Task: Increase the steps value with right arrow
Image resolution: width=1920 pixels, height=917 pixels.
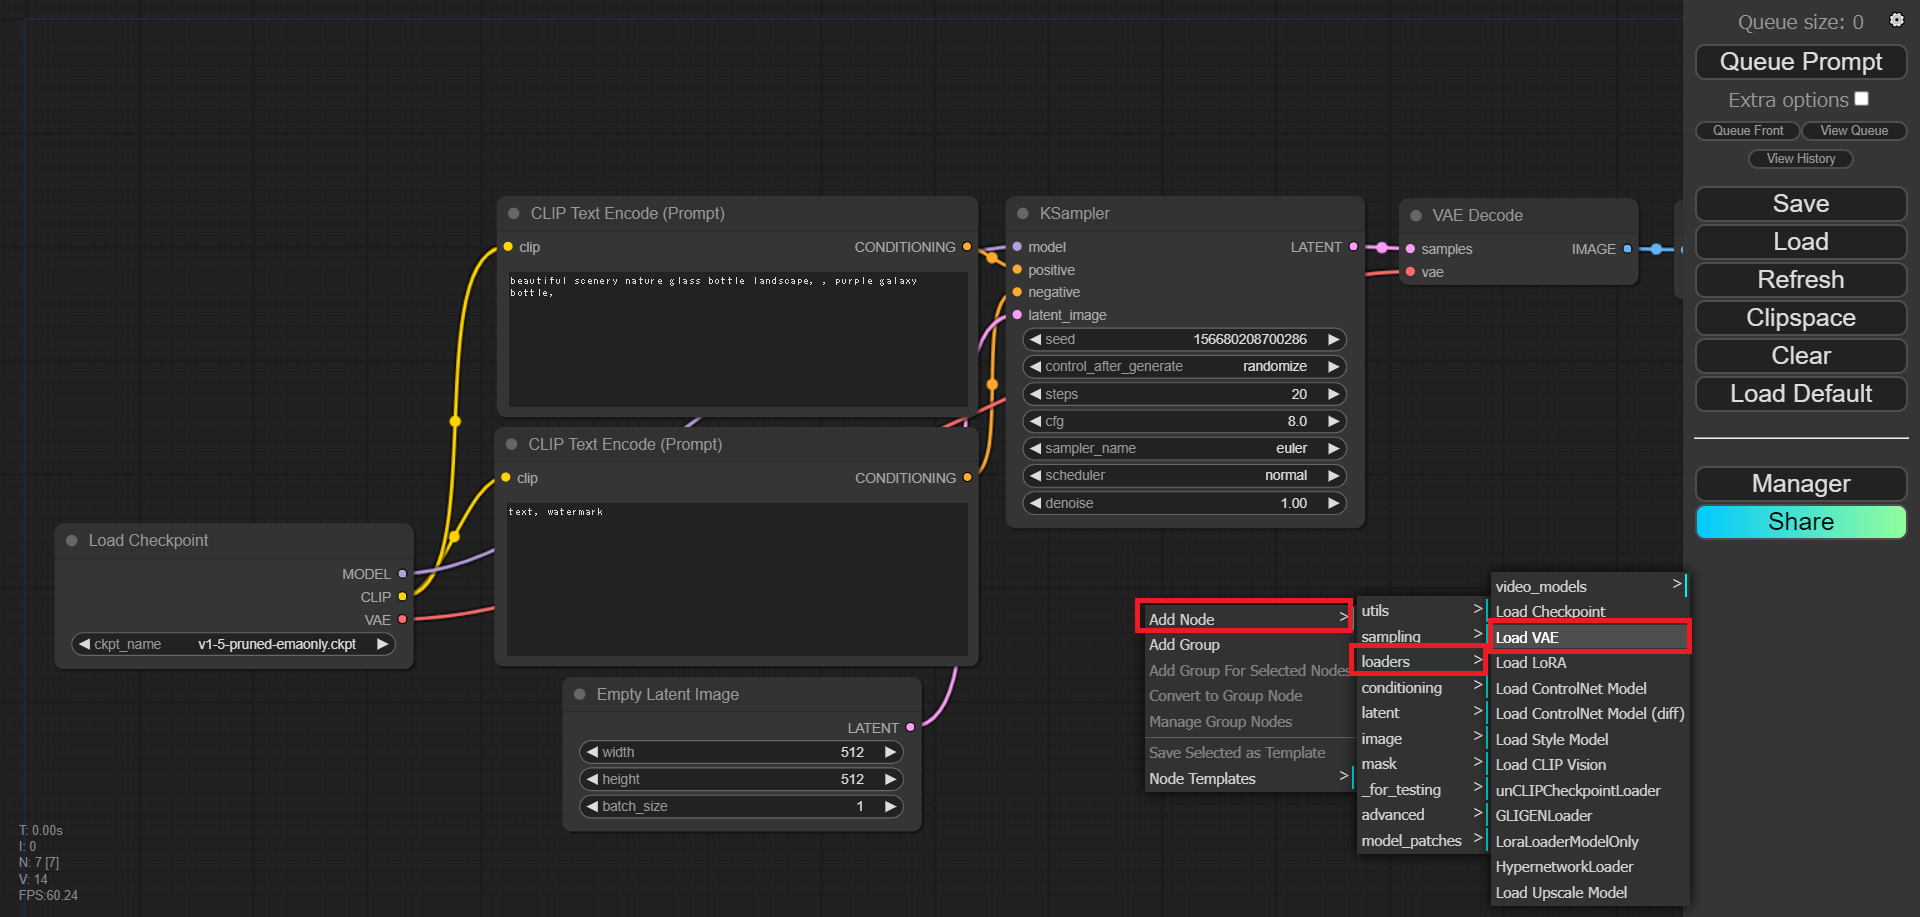Action: coord(1333,394)
